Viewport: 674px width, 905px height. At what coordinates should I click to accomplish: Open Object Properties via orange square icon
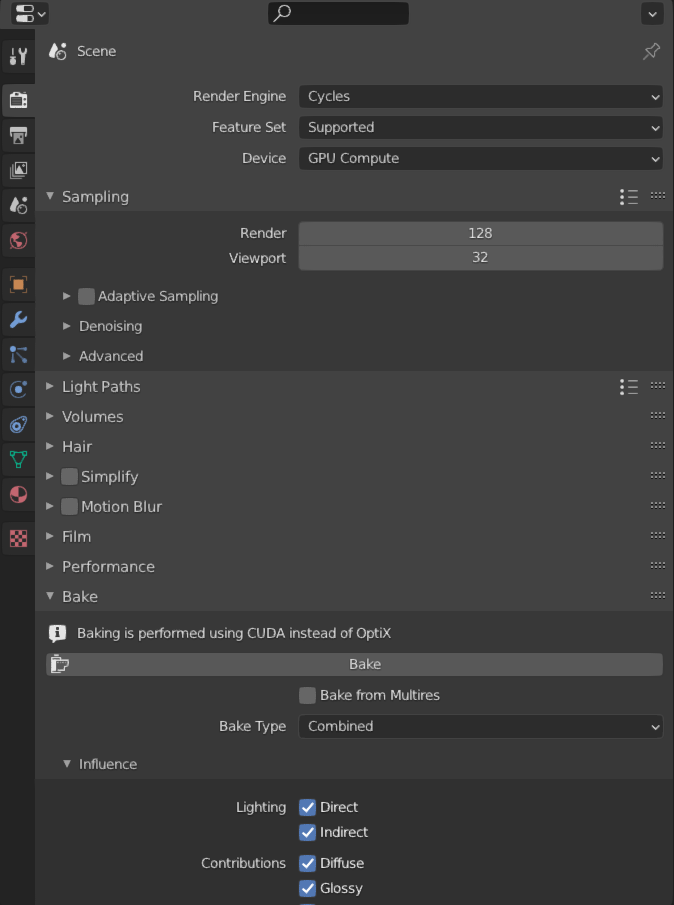pyautogui.click(x=18, y=285)
